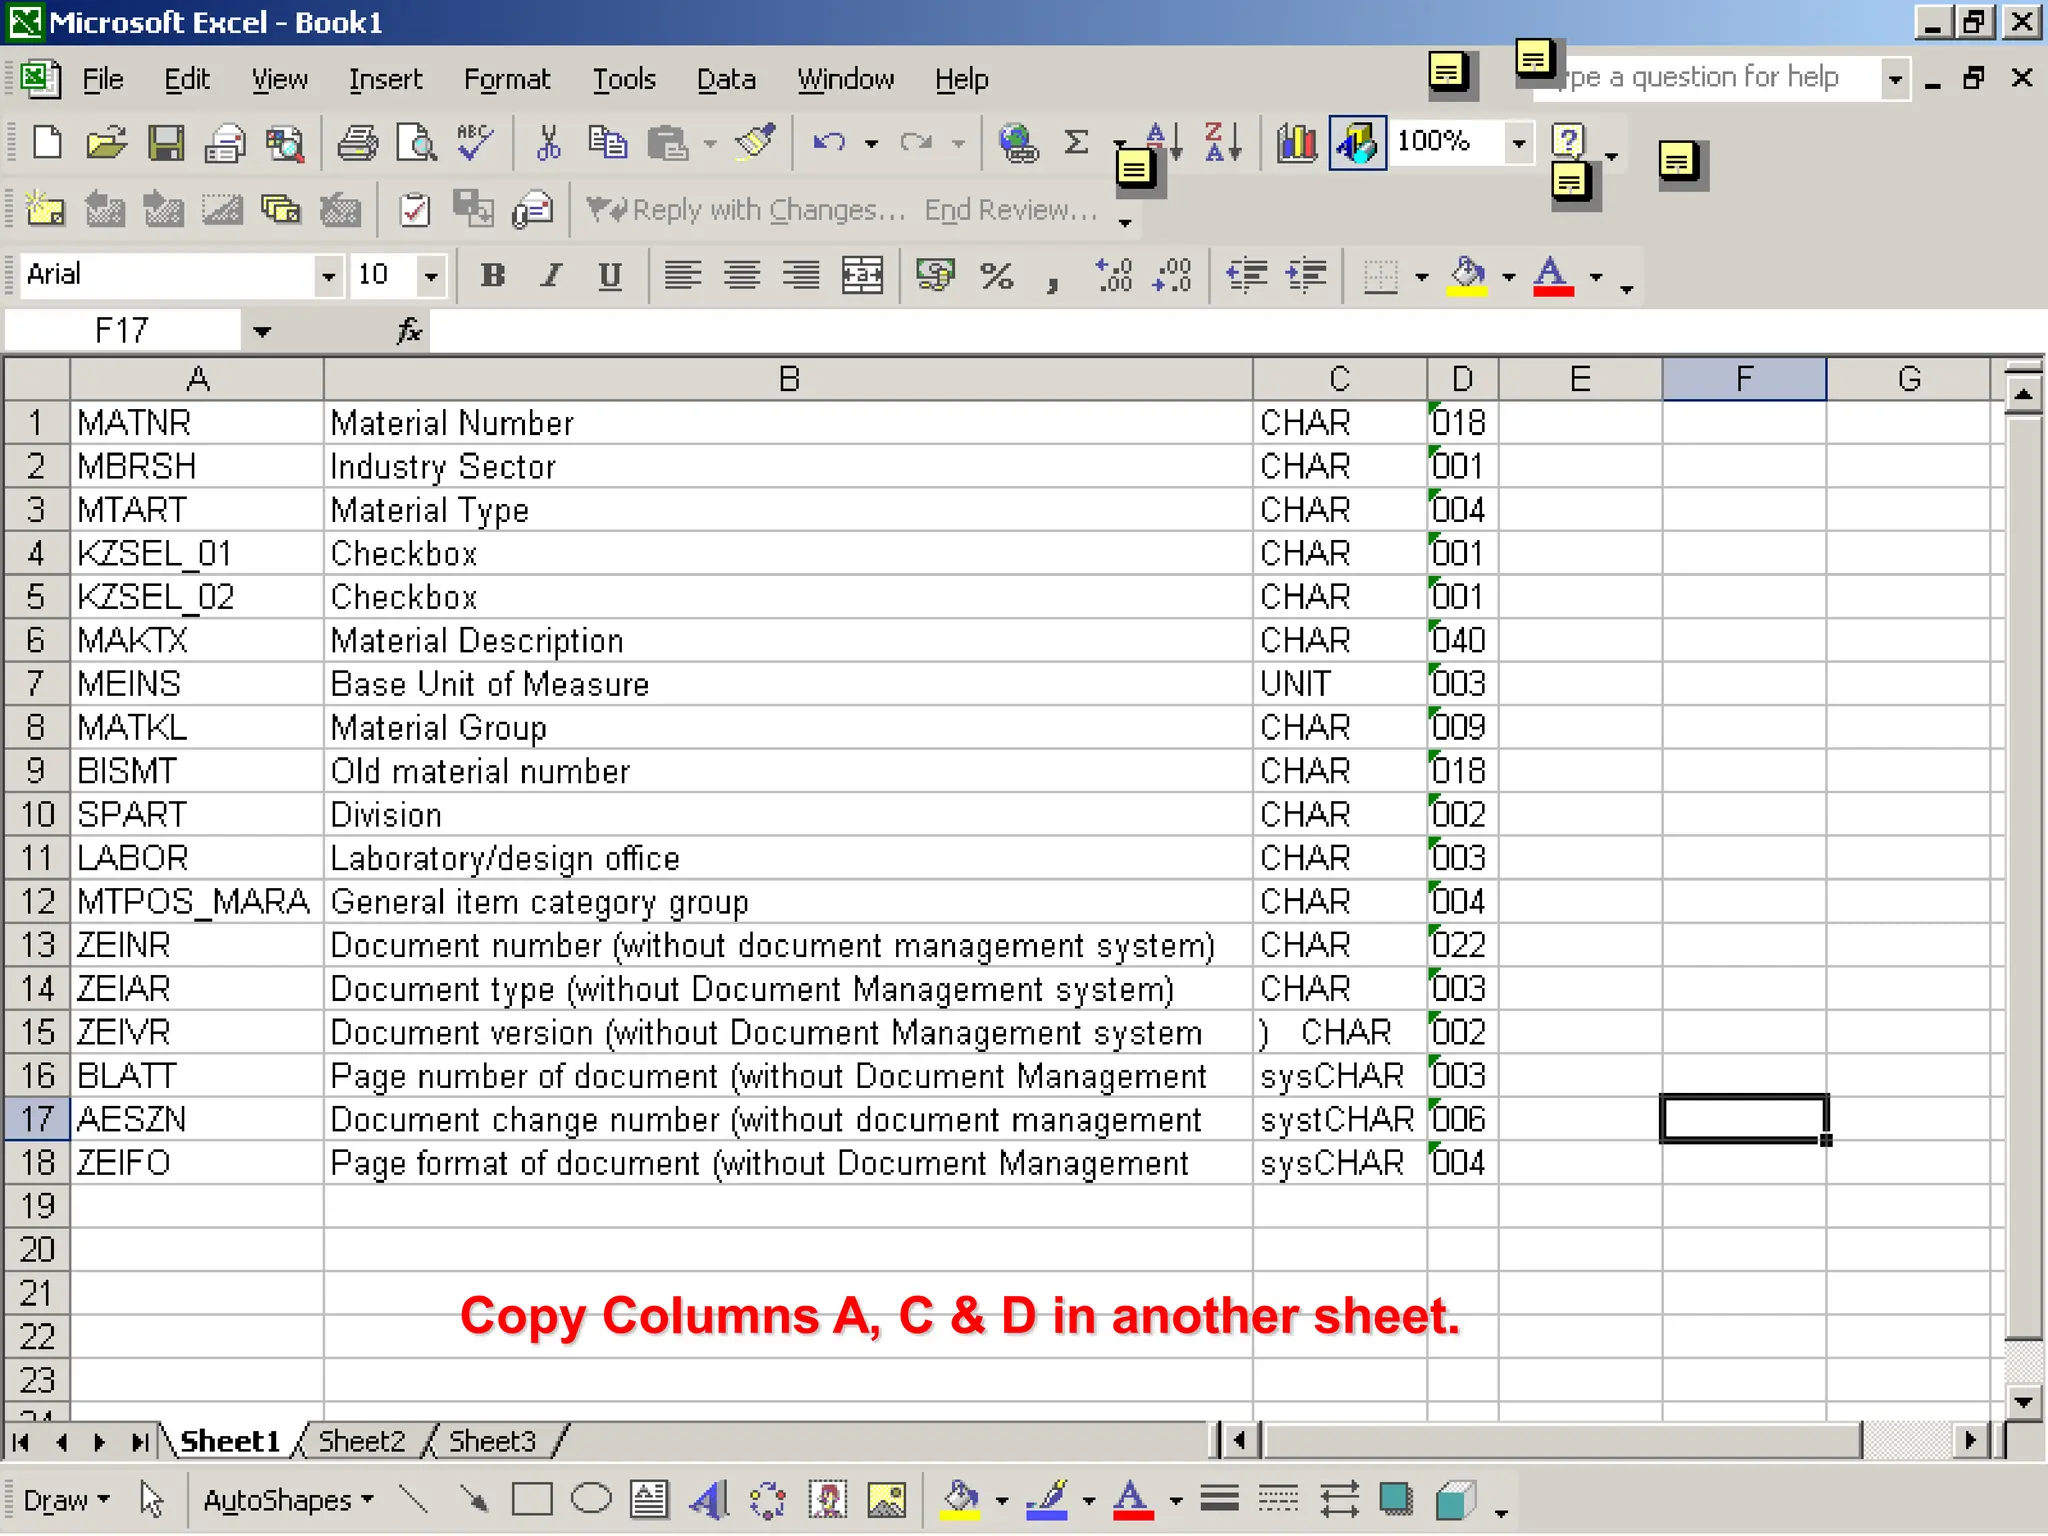The height and width of the screenshot is (1536, 2048).
Task: Toggle the Drawing toolbar icon
Action: [x=1357, y=143]
